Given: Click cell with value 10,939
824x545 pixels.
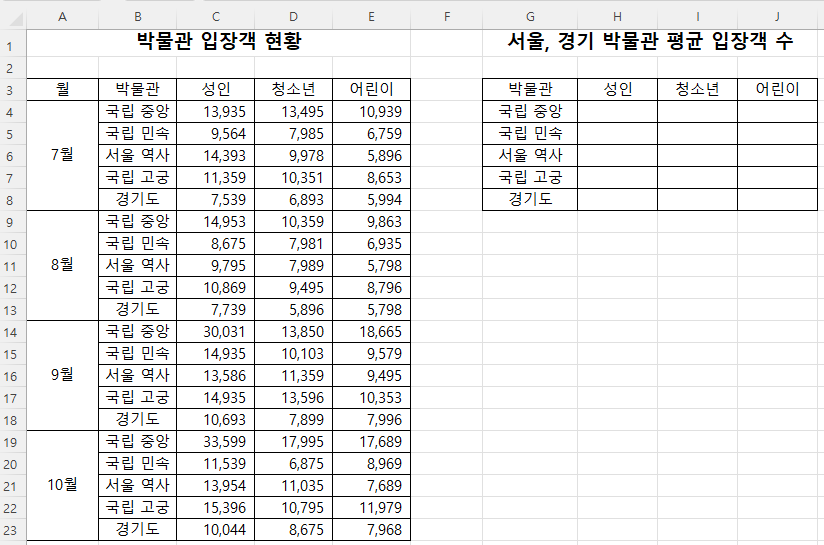Looking at the screenshot, I should click(x=372, y=111).
